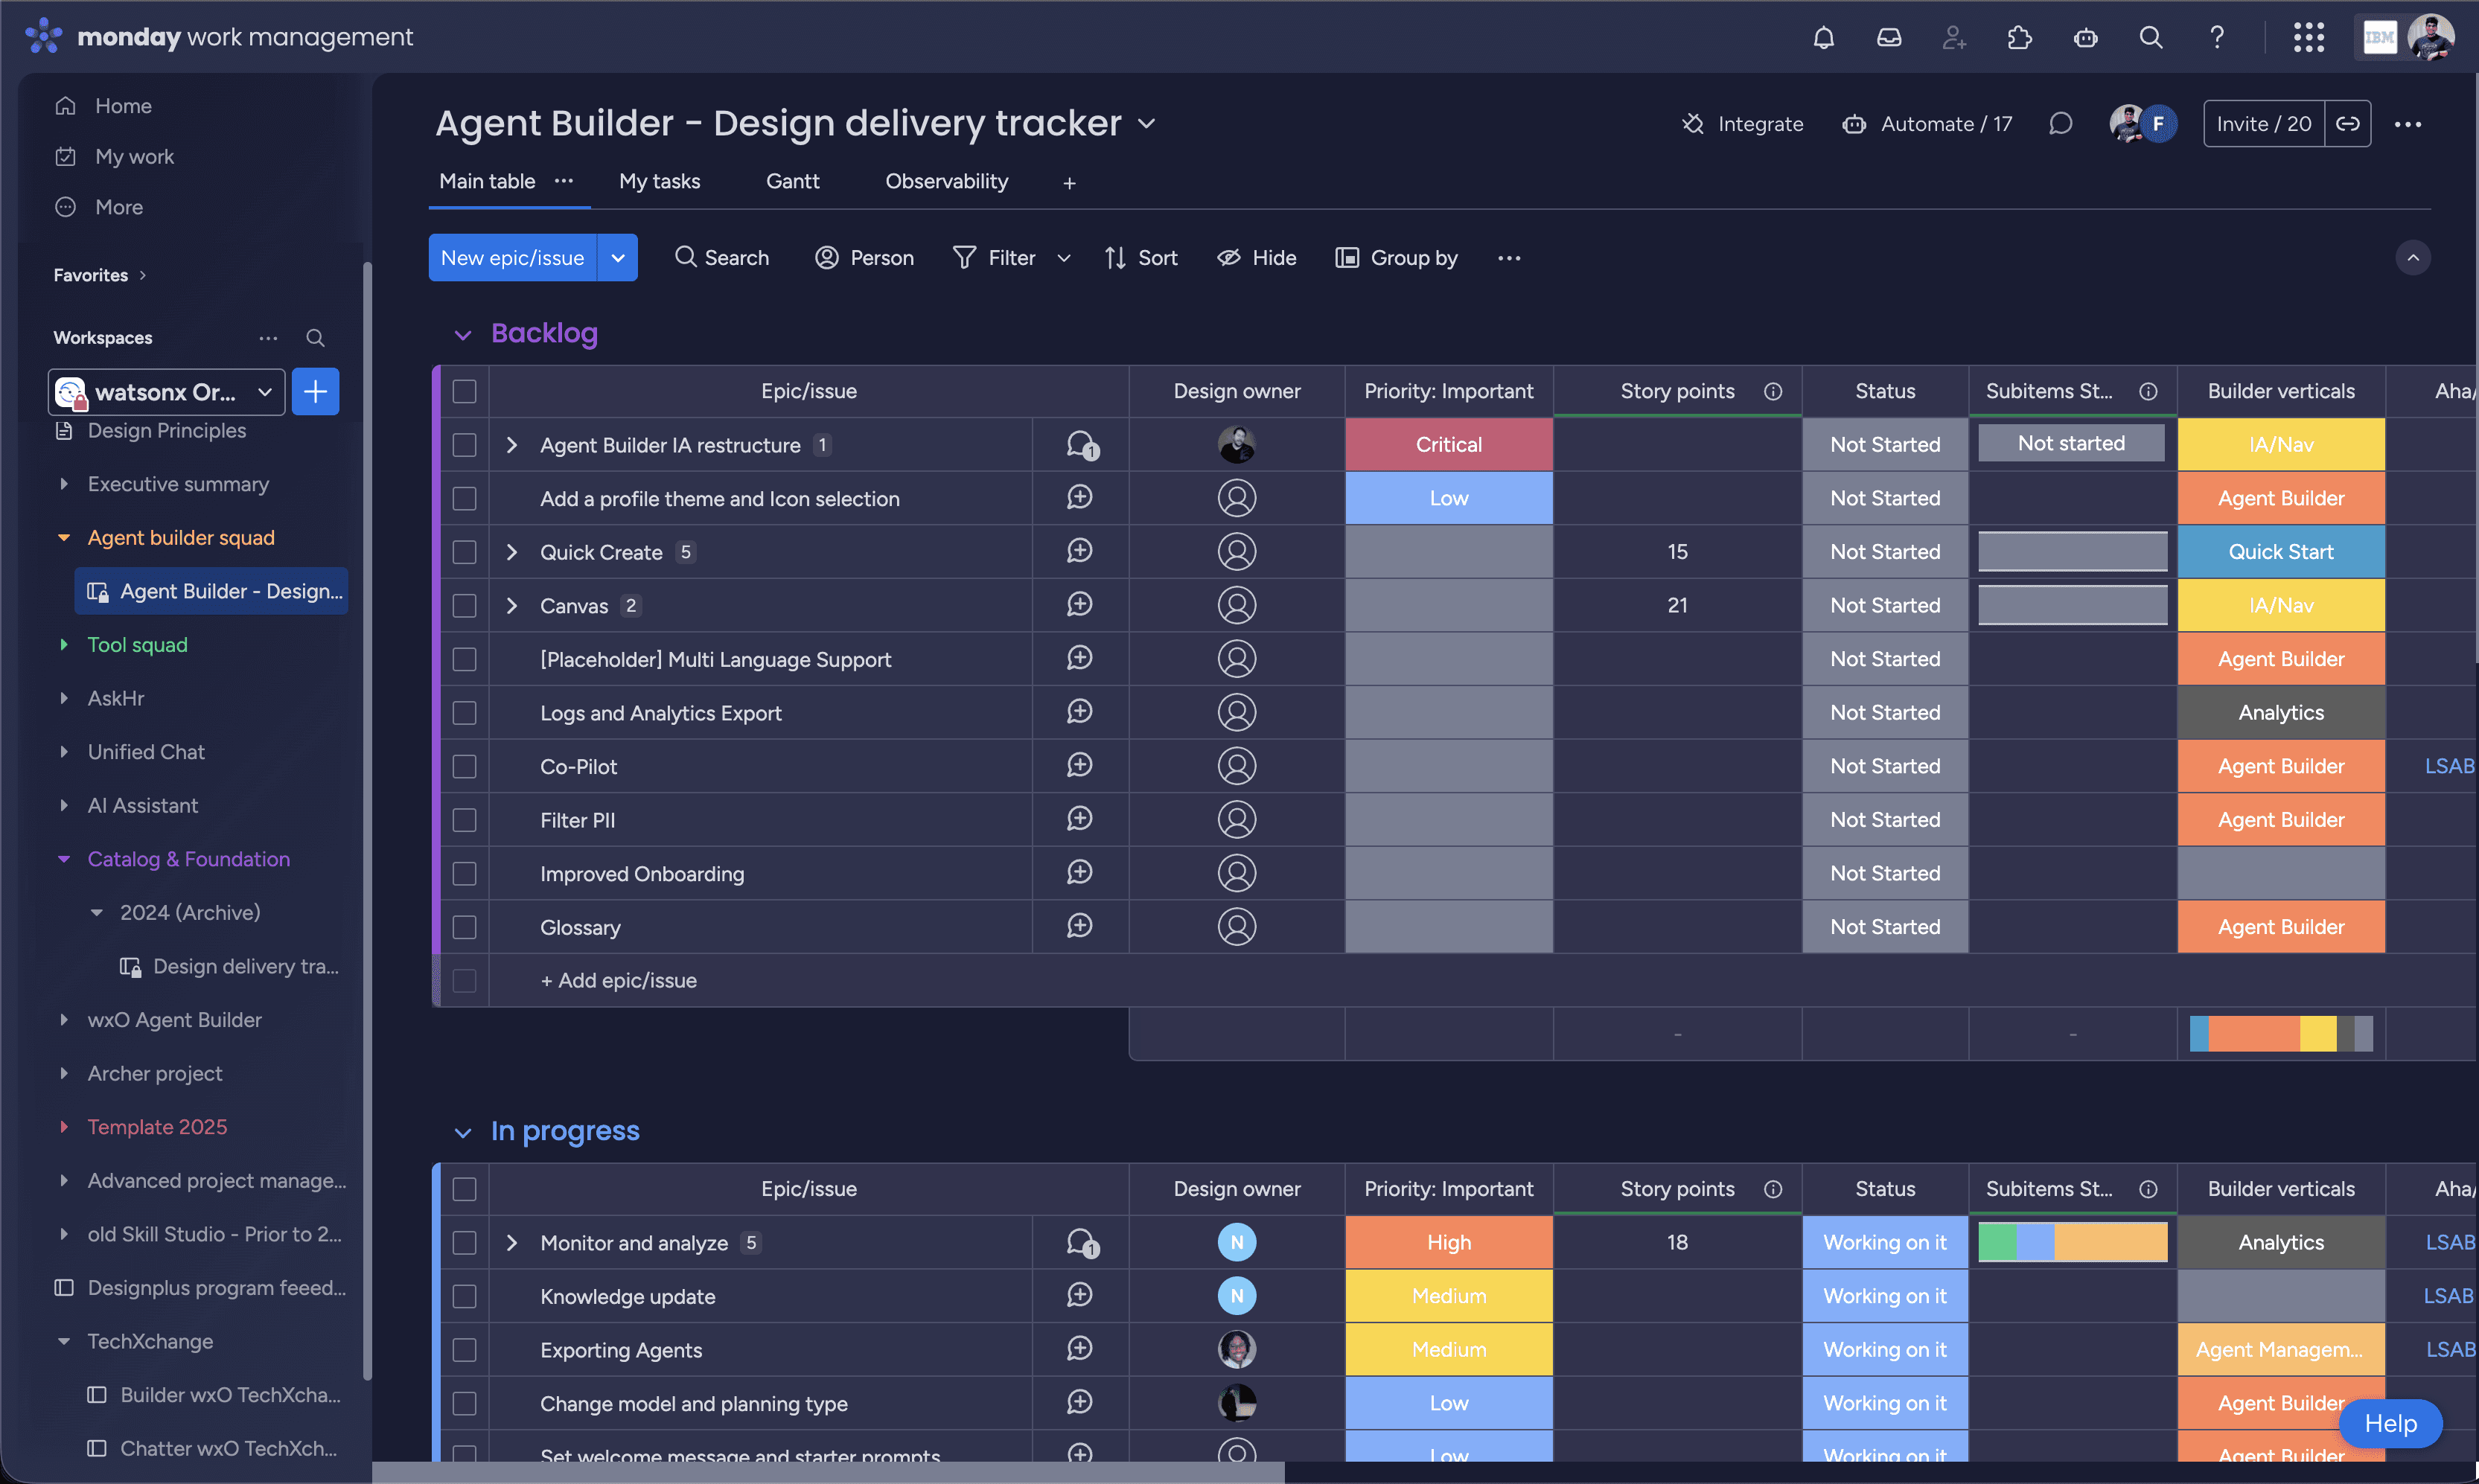
Task: Tick the Exporting Agents row checkbox
Action: tap(464, 1350)
